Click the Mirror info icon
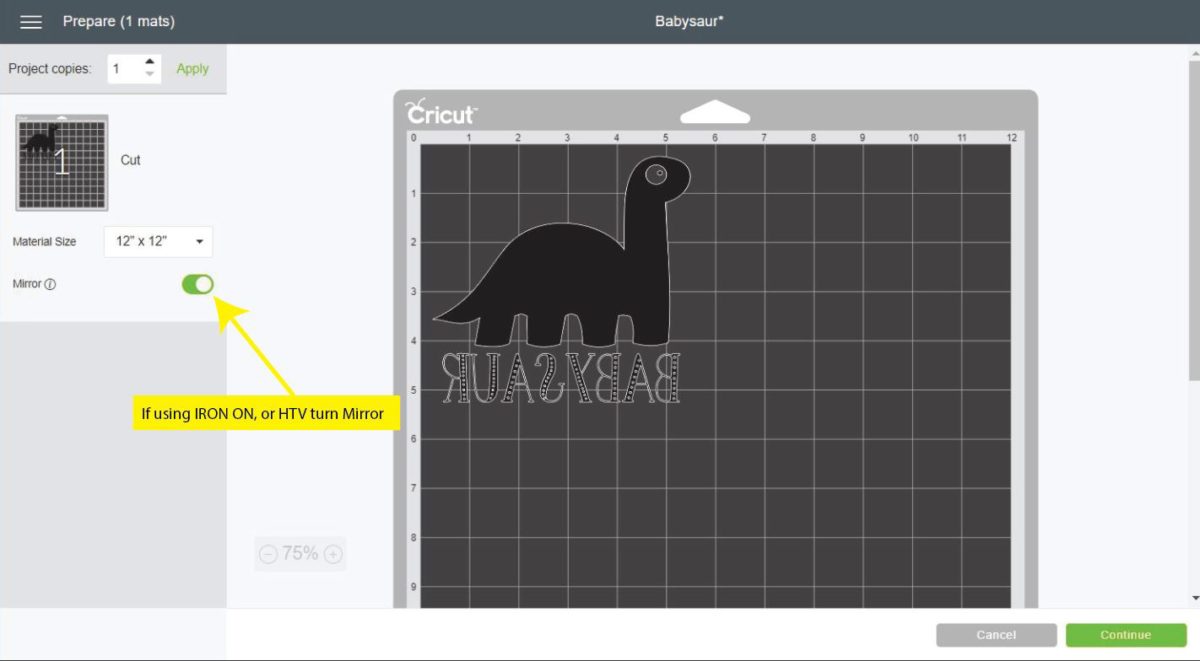Screen dimensions: 1200x661 (x=51, y=284)
